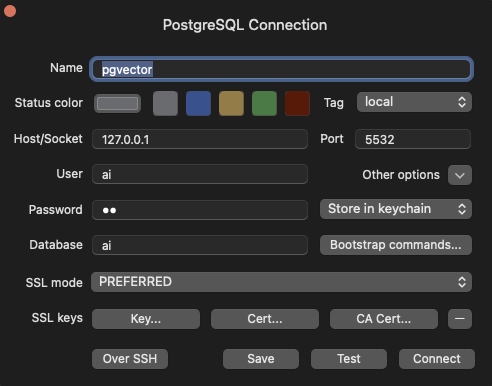Open the Over SSH option
Screen dimensions: 492x386
pyautogui.click(x=130, y=359)
